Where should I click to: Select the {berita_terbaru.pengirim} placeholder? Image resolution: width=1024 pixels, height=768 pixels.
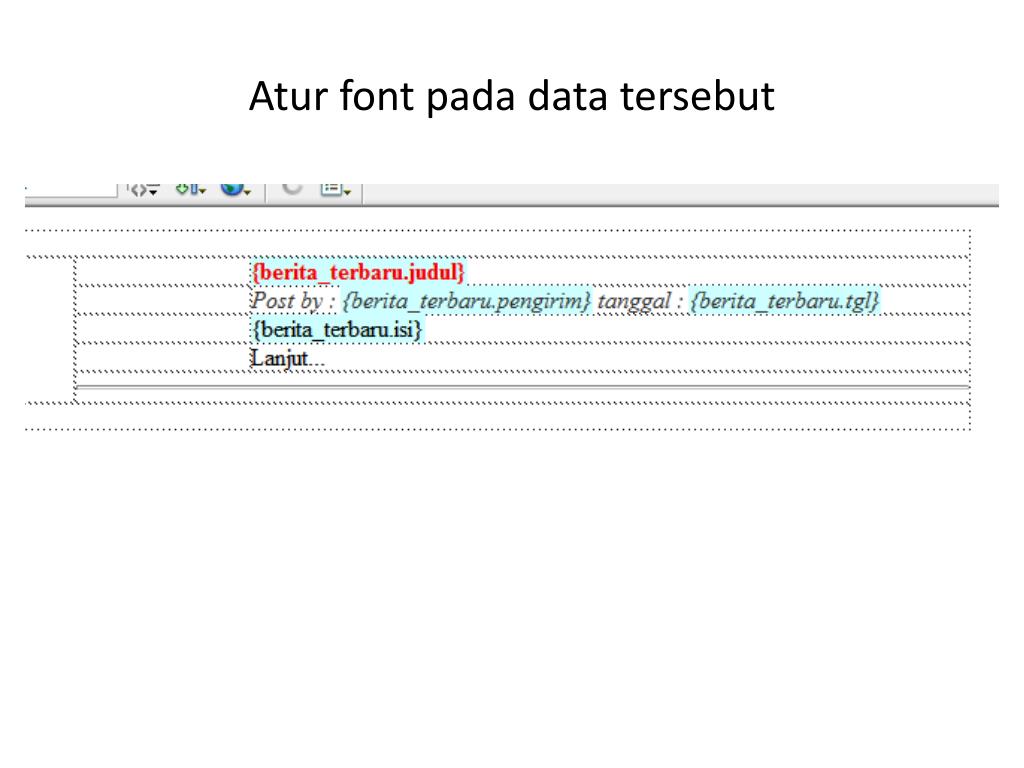click(x=467, y=301)
